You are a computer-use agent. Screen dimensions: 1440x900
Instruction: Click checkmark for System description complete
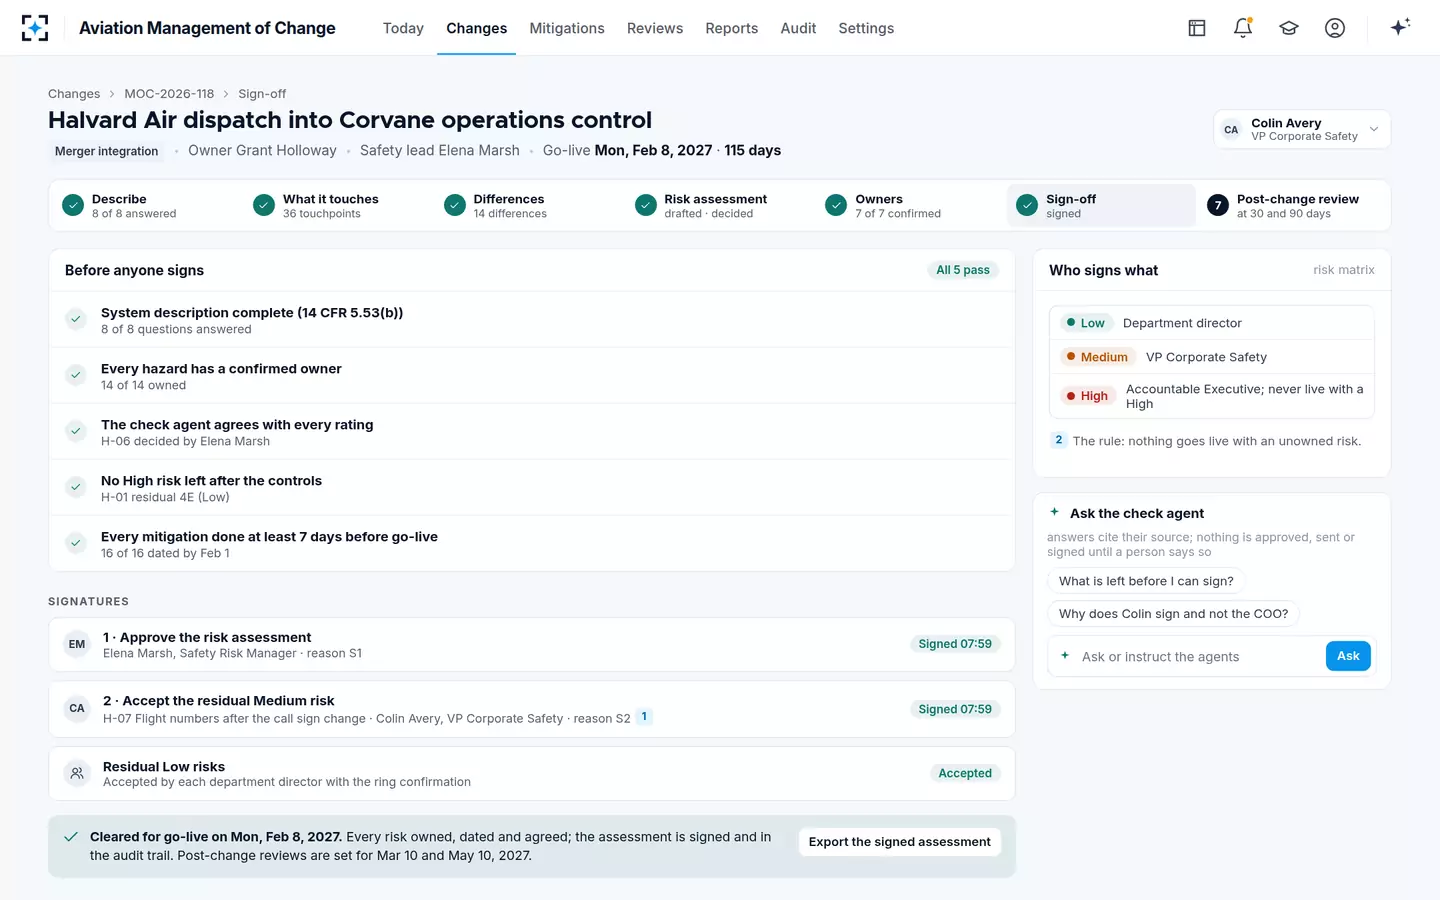point(75,319)
